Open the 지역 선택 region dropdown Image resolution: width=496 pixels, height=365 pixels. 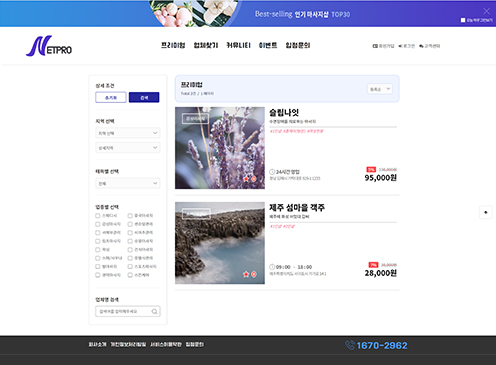click(128, 133)
